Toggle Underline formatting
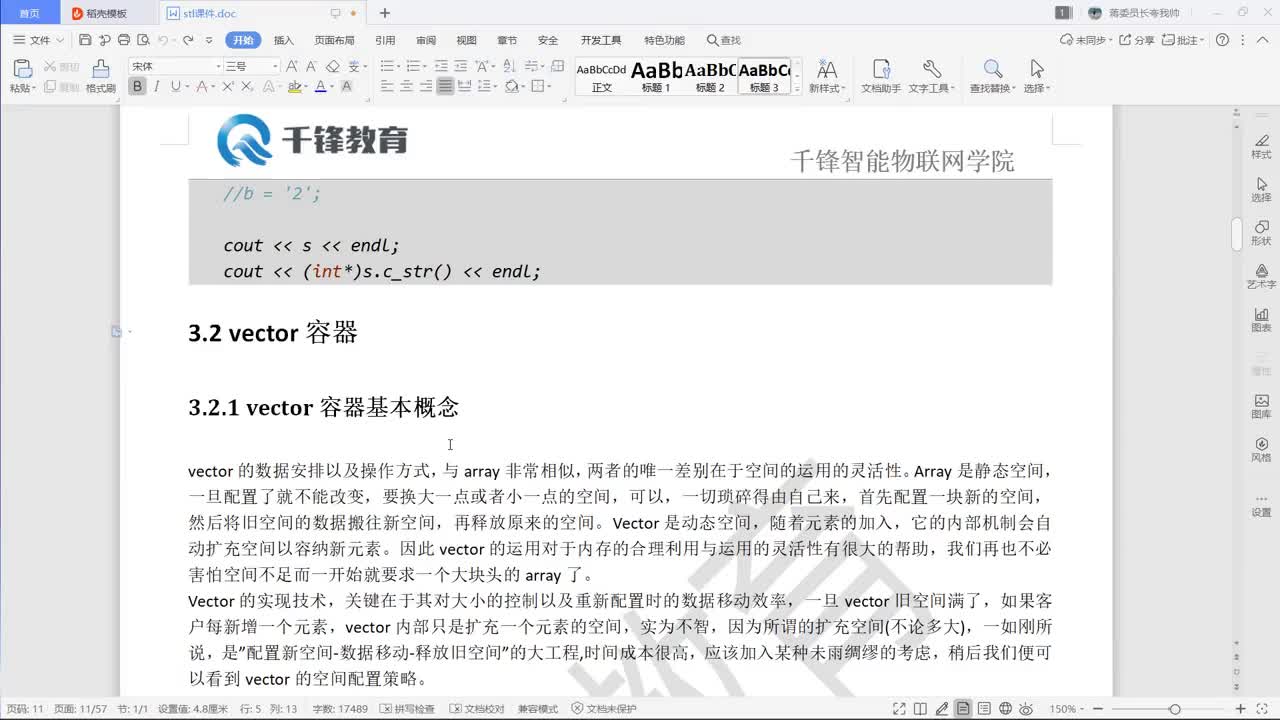1280x720 pixels. tap(176, 87)
